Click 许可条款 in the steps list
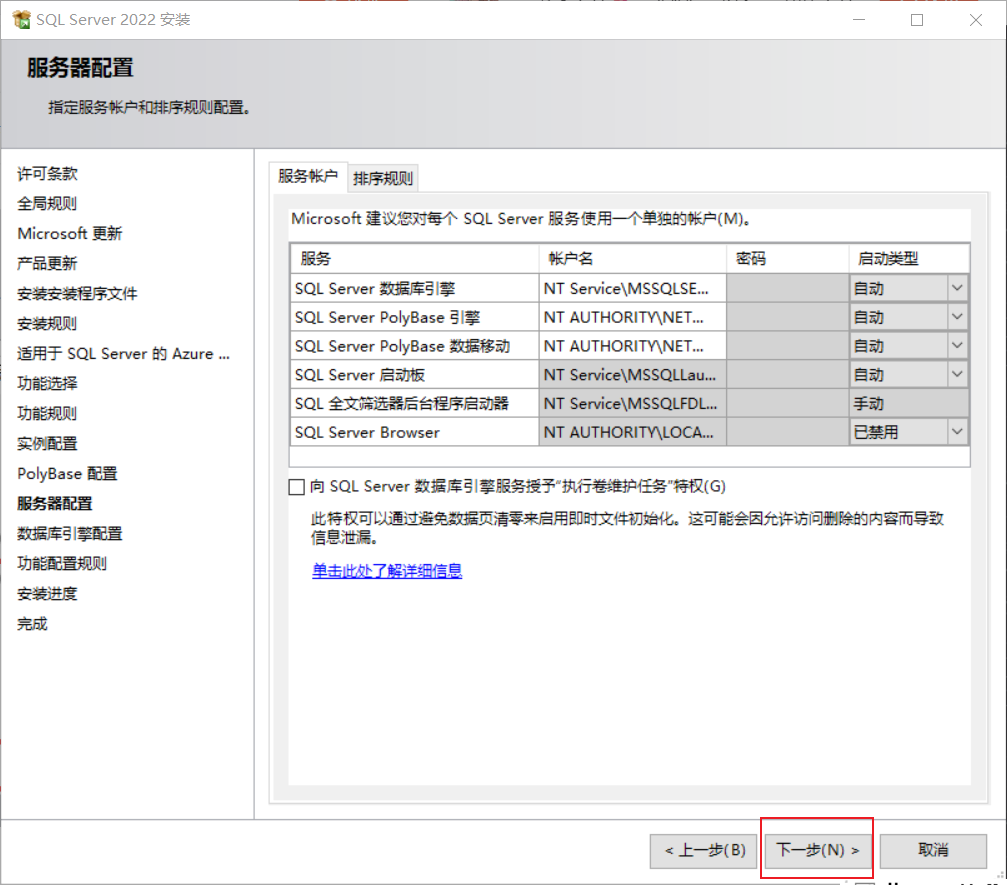This screenshot has height=885, width=1007. pyautogui.click(x=47, y=173)
